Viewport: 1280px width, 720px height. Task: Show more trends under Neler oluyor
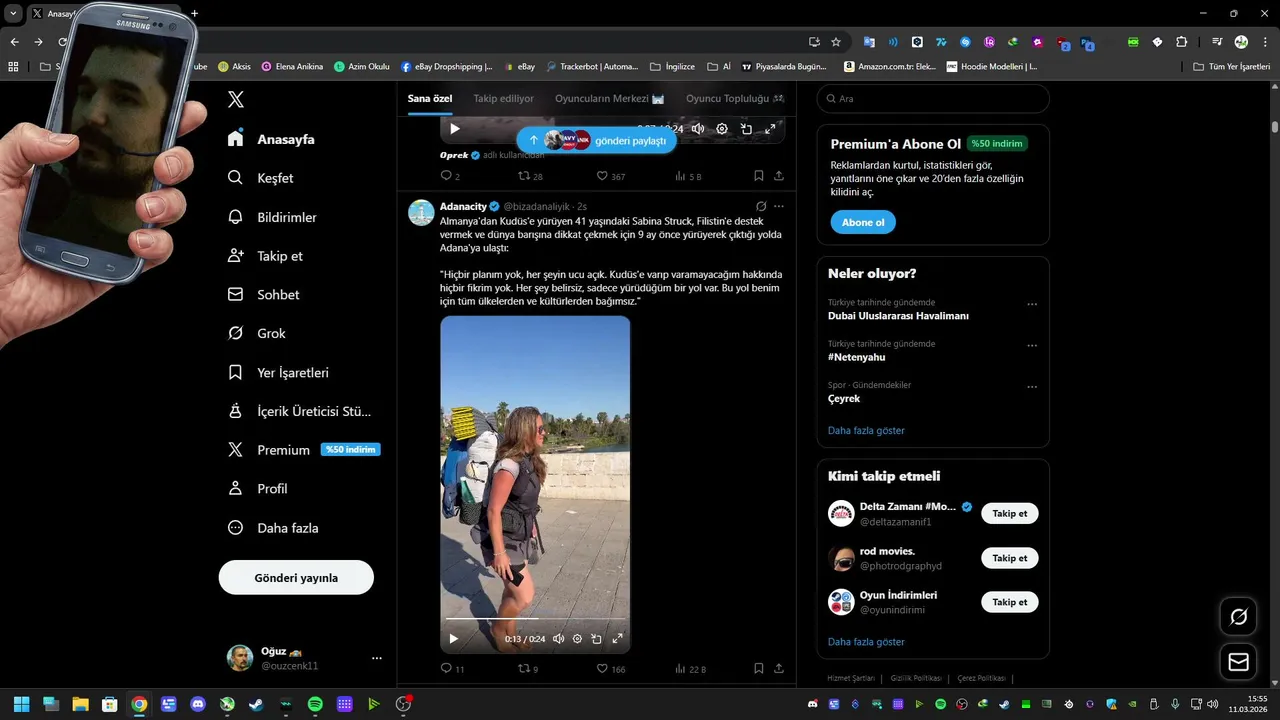[866, 430]
